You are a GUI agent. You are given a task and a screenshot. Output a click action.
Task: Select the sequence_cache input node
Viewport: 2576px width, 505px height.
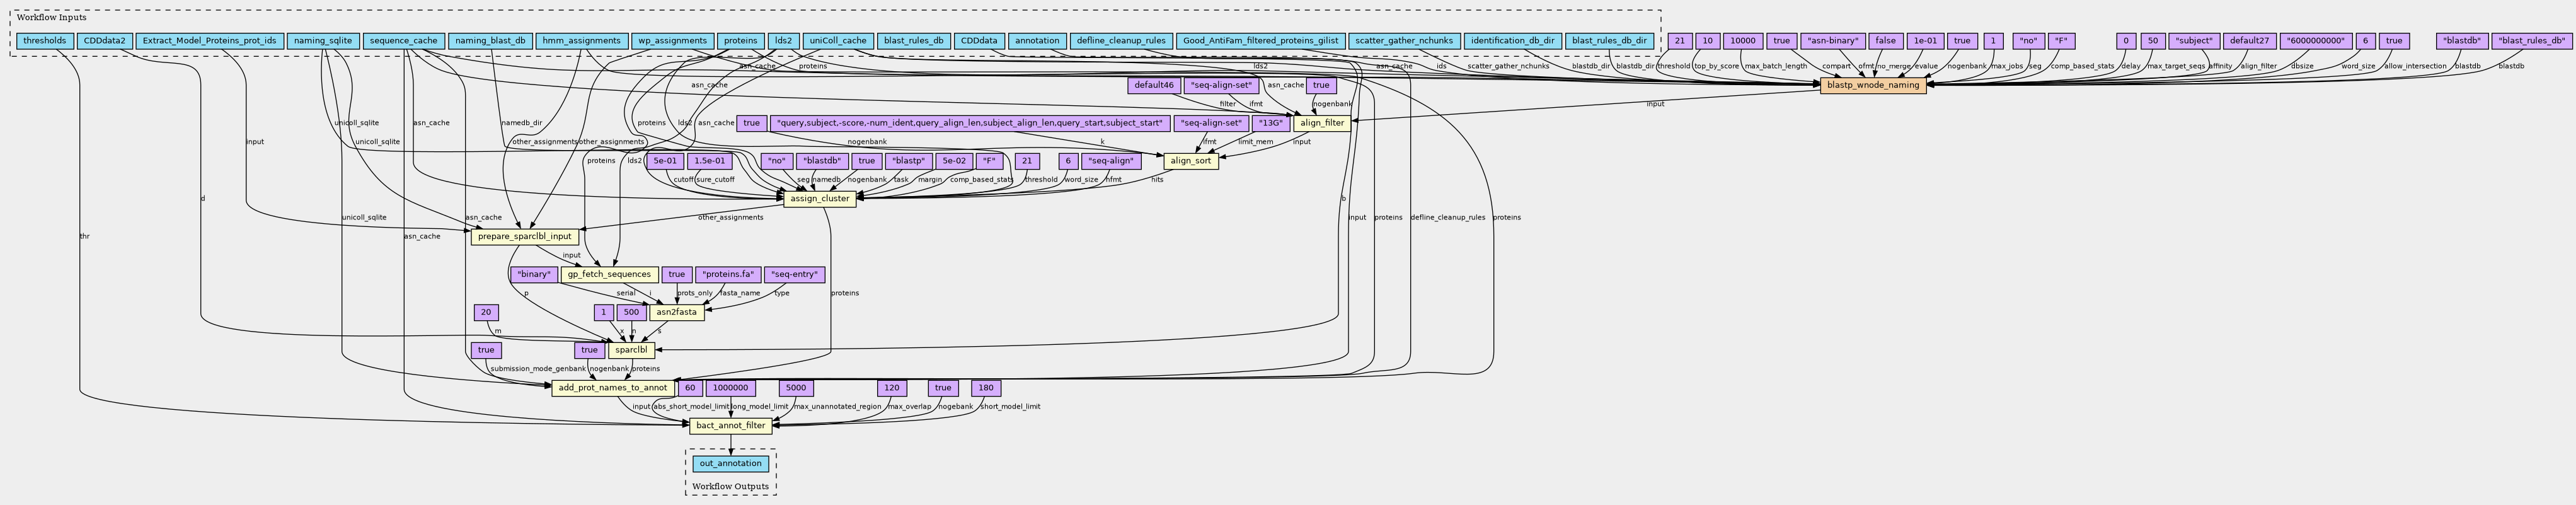coord(403,41)
